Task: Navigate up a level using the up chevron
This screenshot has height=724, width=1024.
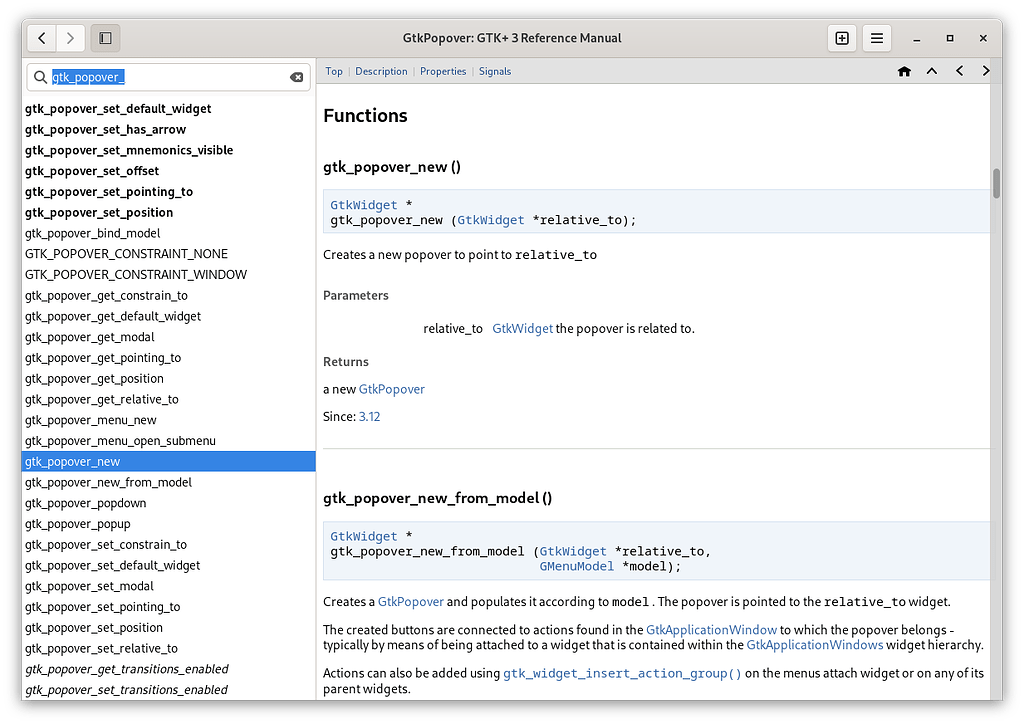Action: pos(931,71)
